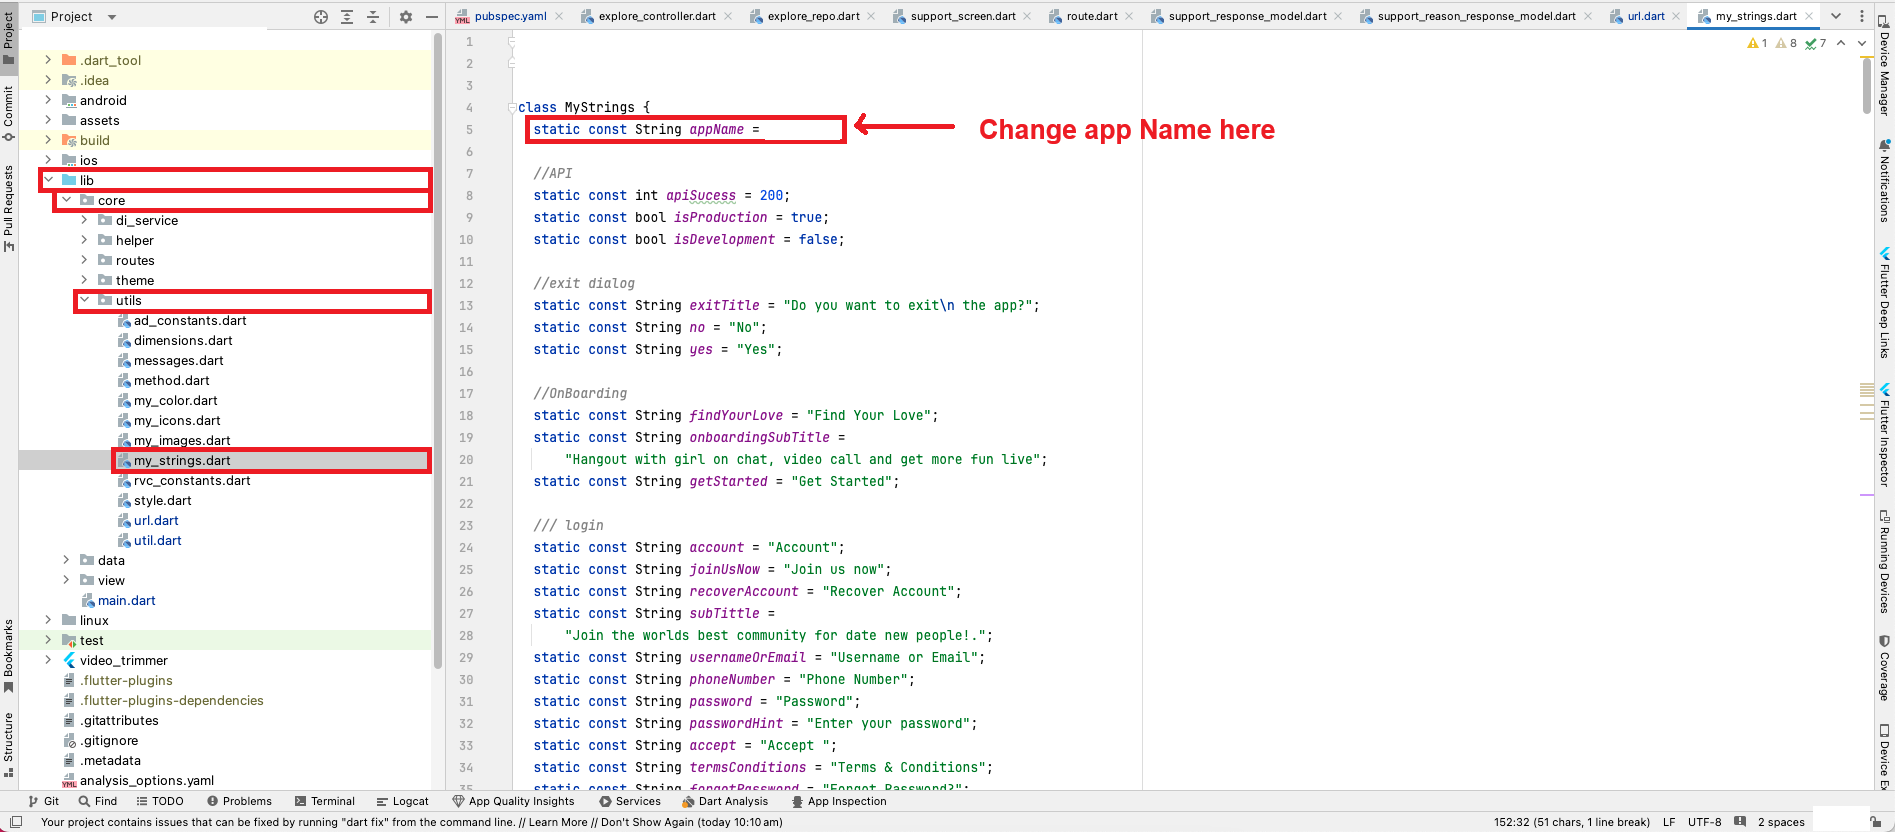Collapse the utils folder
This screenshot has height=832, width=1895.
click(85, 300)
